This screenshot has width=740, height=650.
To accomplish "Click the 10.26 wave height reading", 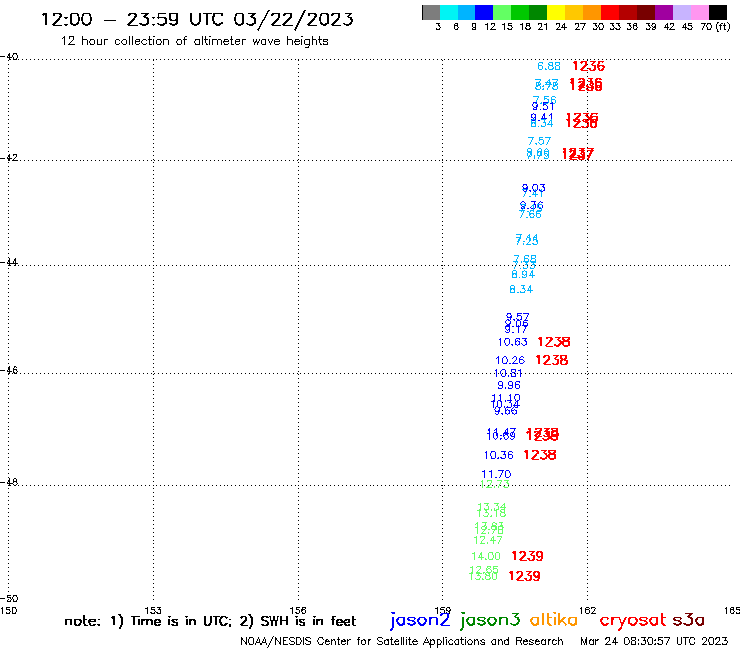I will point(510,361).
